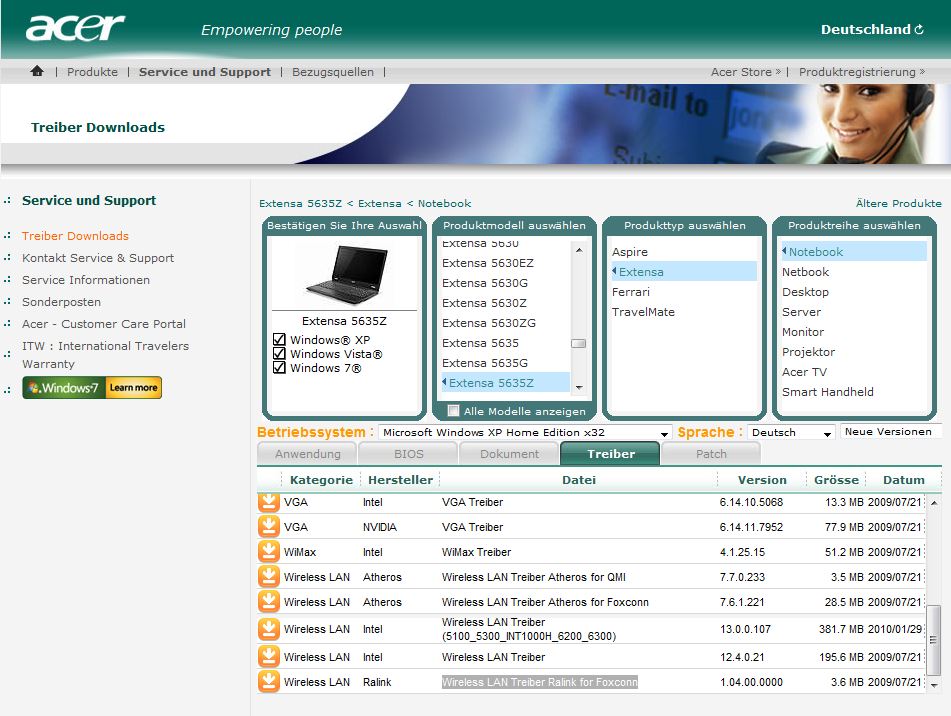The height and width of the screenshot is (716, 951).
Task: Enable Alle Modelle anzeigen checkbox
Action: pos(453,410)
